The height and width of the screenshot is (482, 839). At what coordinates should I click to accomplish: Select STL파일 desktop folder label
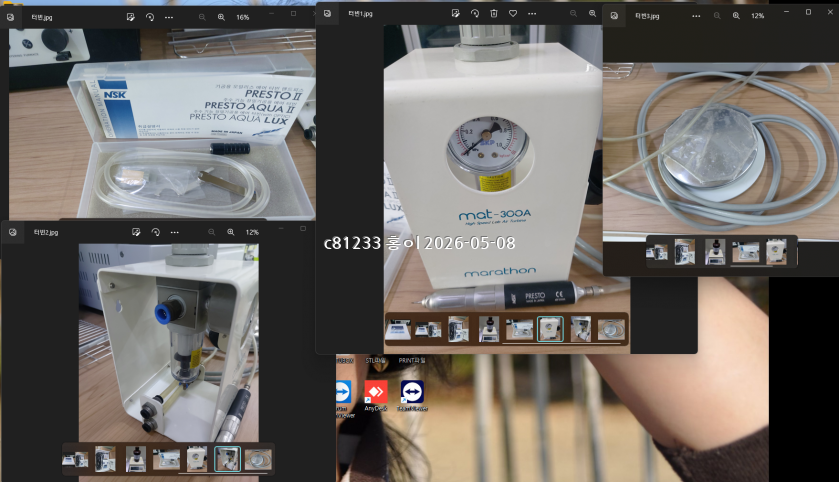pos(376,361)
